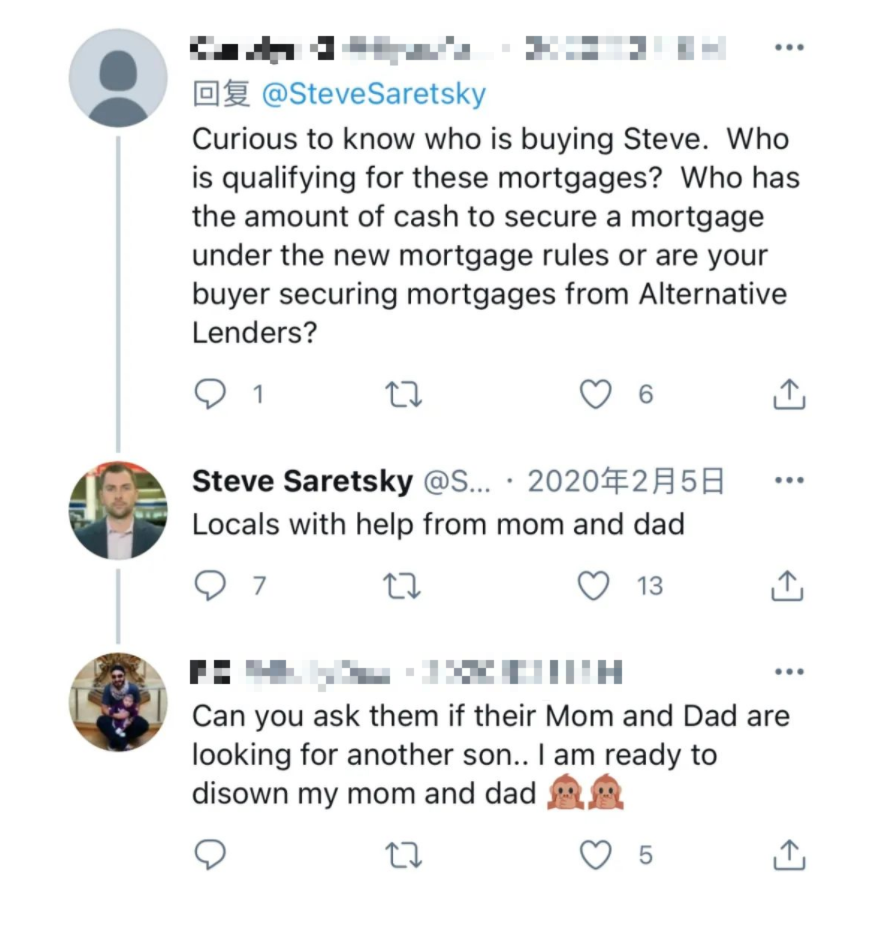Reply to Steve Saretsky's mom and dad tweet

coord(210,586)
